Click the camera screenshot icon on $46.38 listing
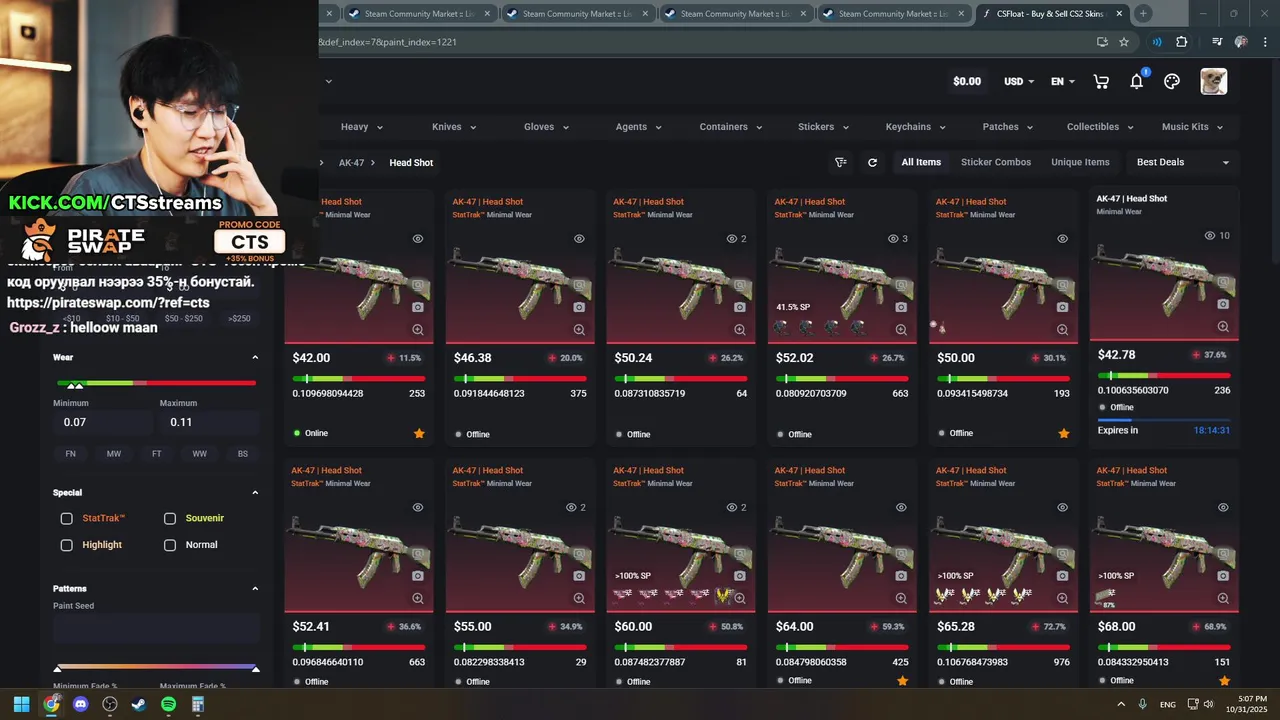1280x720 pixels. (579, 307)
